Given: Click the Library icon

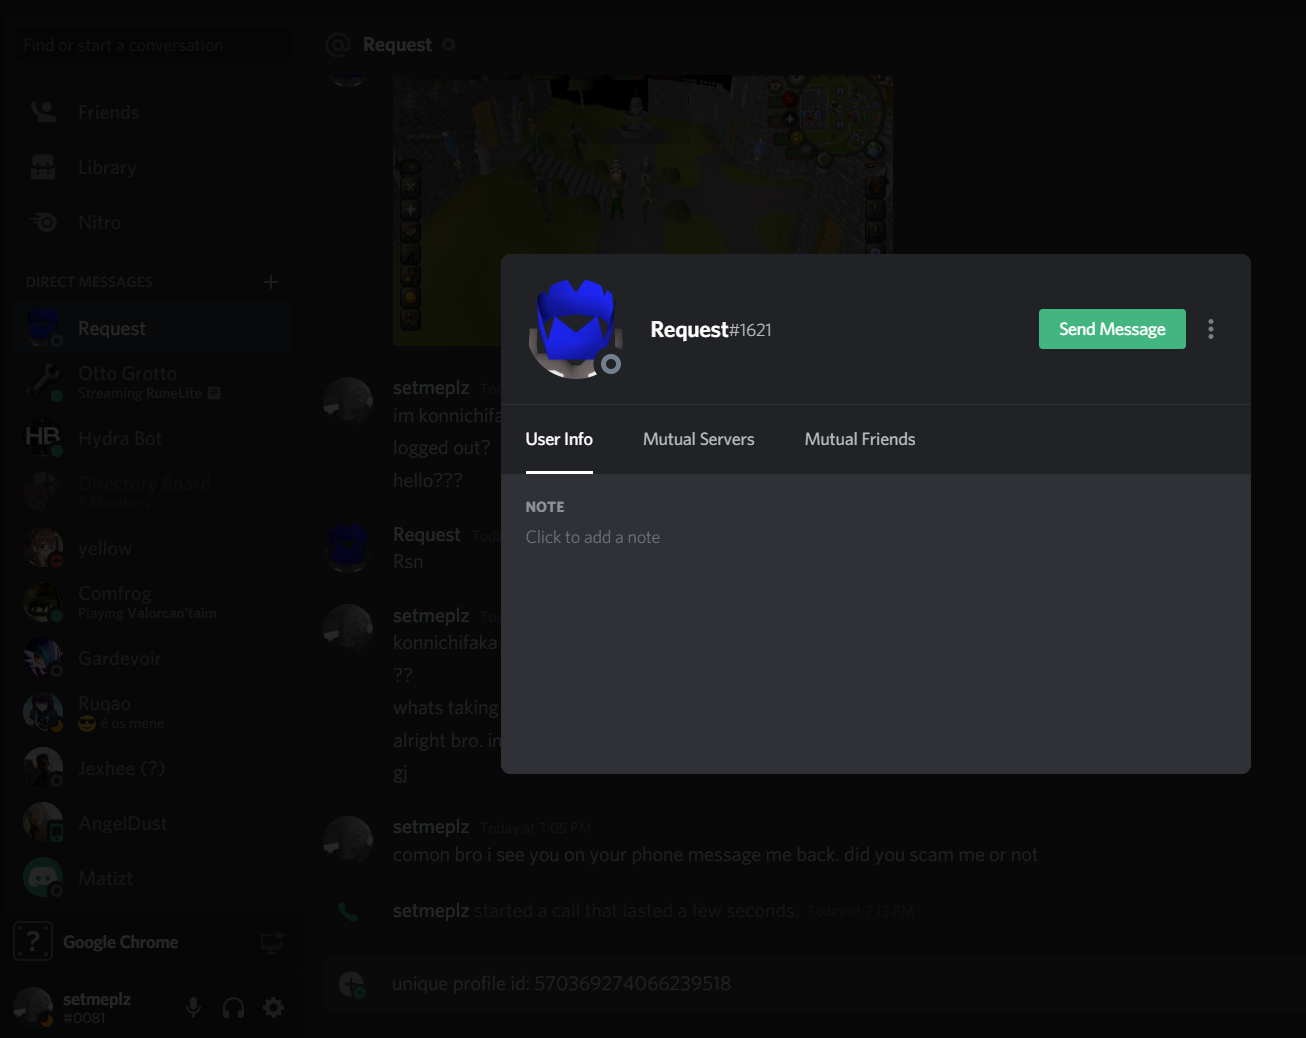Looking at the screenshot, I should point(43,167).
